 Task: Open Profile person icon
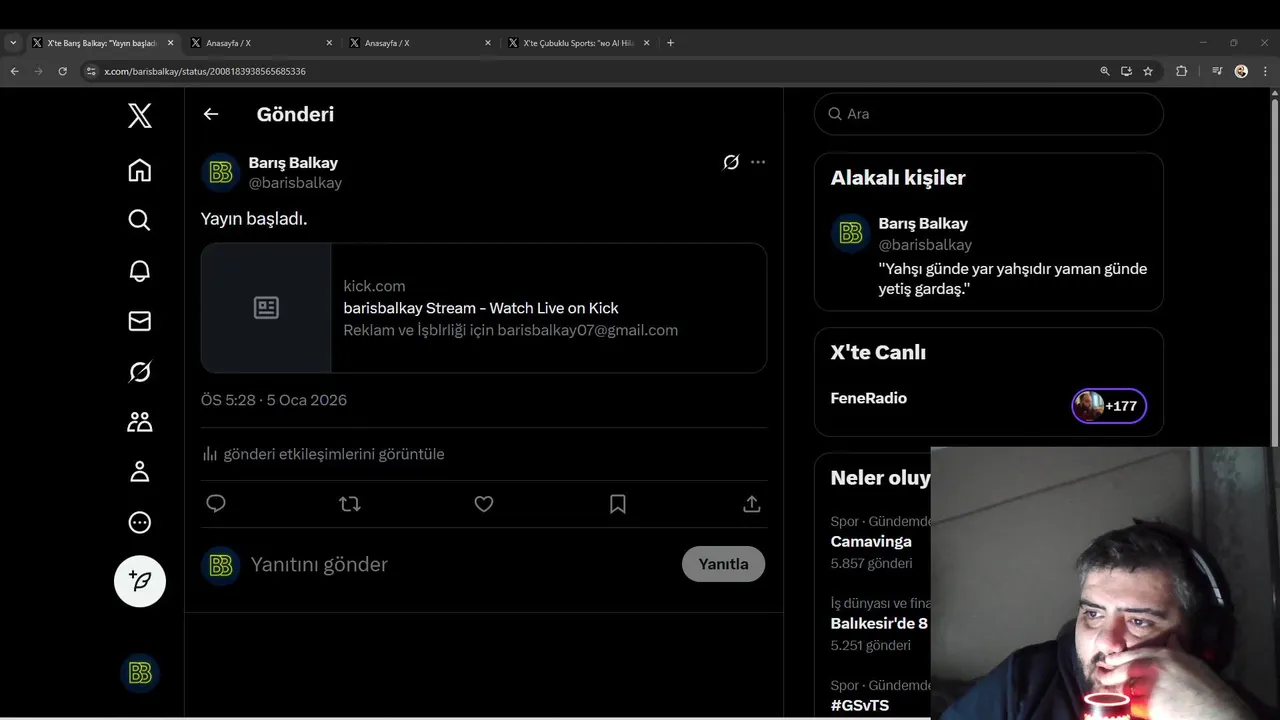tap(140, 472)
